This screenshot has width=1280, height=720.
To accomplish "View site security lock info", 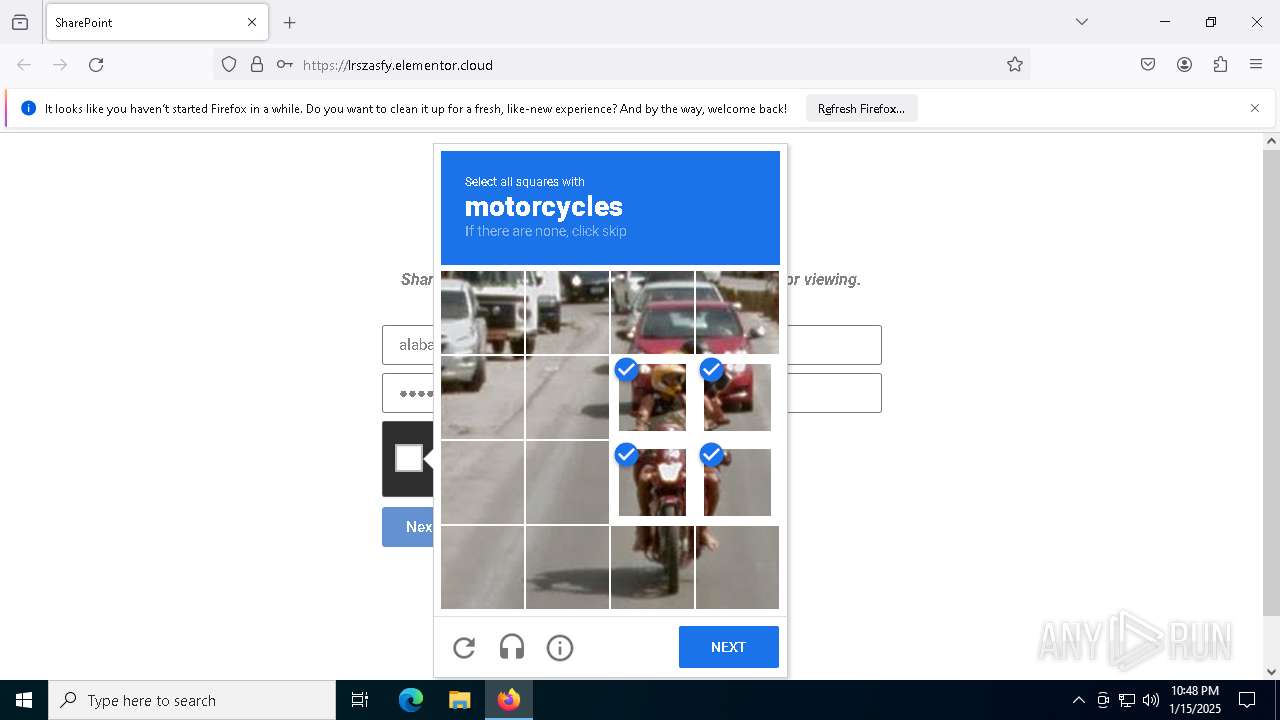I will [257, 65].
